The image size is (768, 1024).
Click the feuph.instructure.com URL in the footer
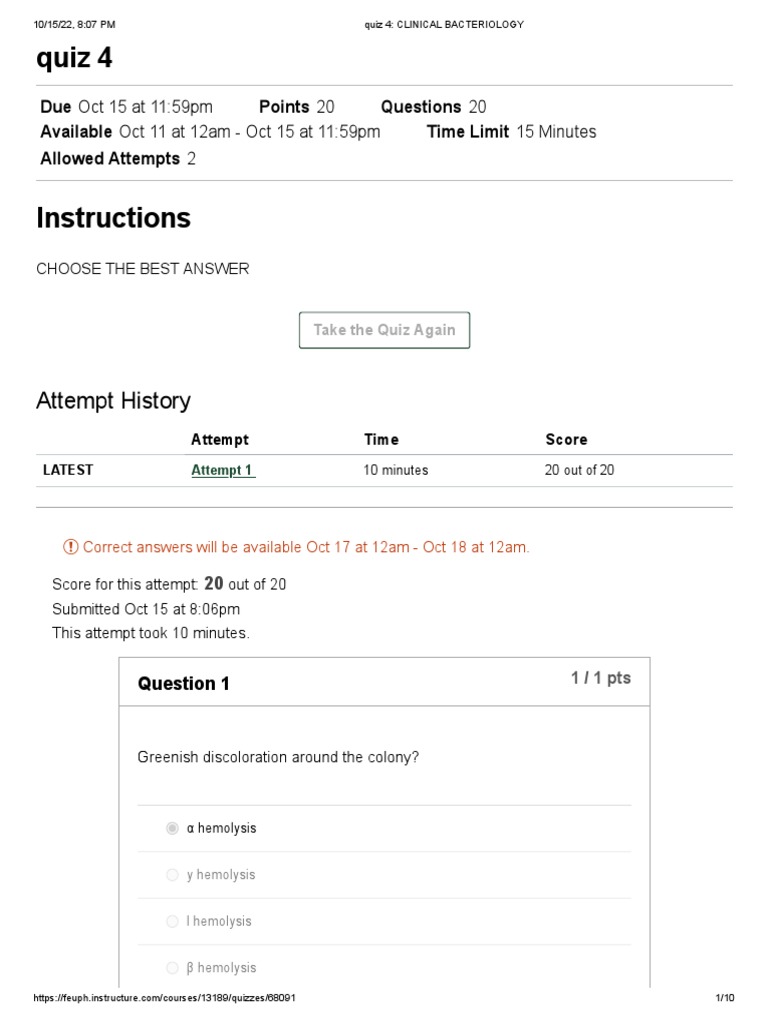pyautogui.click(x=164, y=999)
